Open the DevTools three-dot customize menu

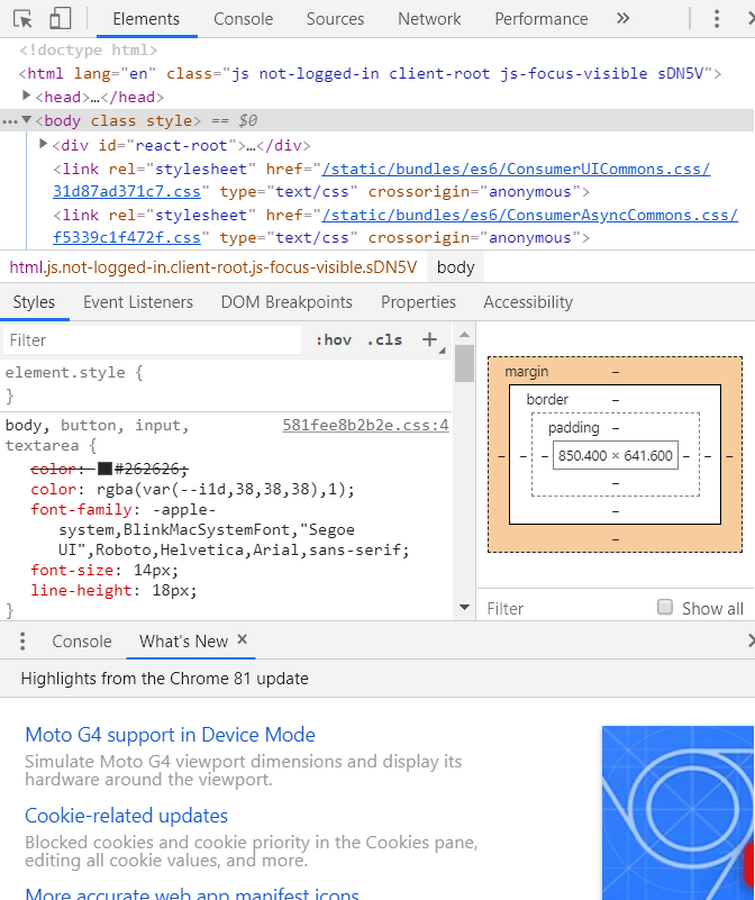click(x=717, y=19)
